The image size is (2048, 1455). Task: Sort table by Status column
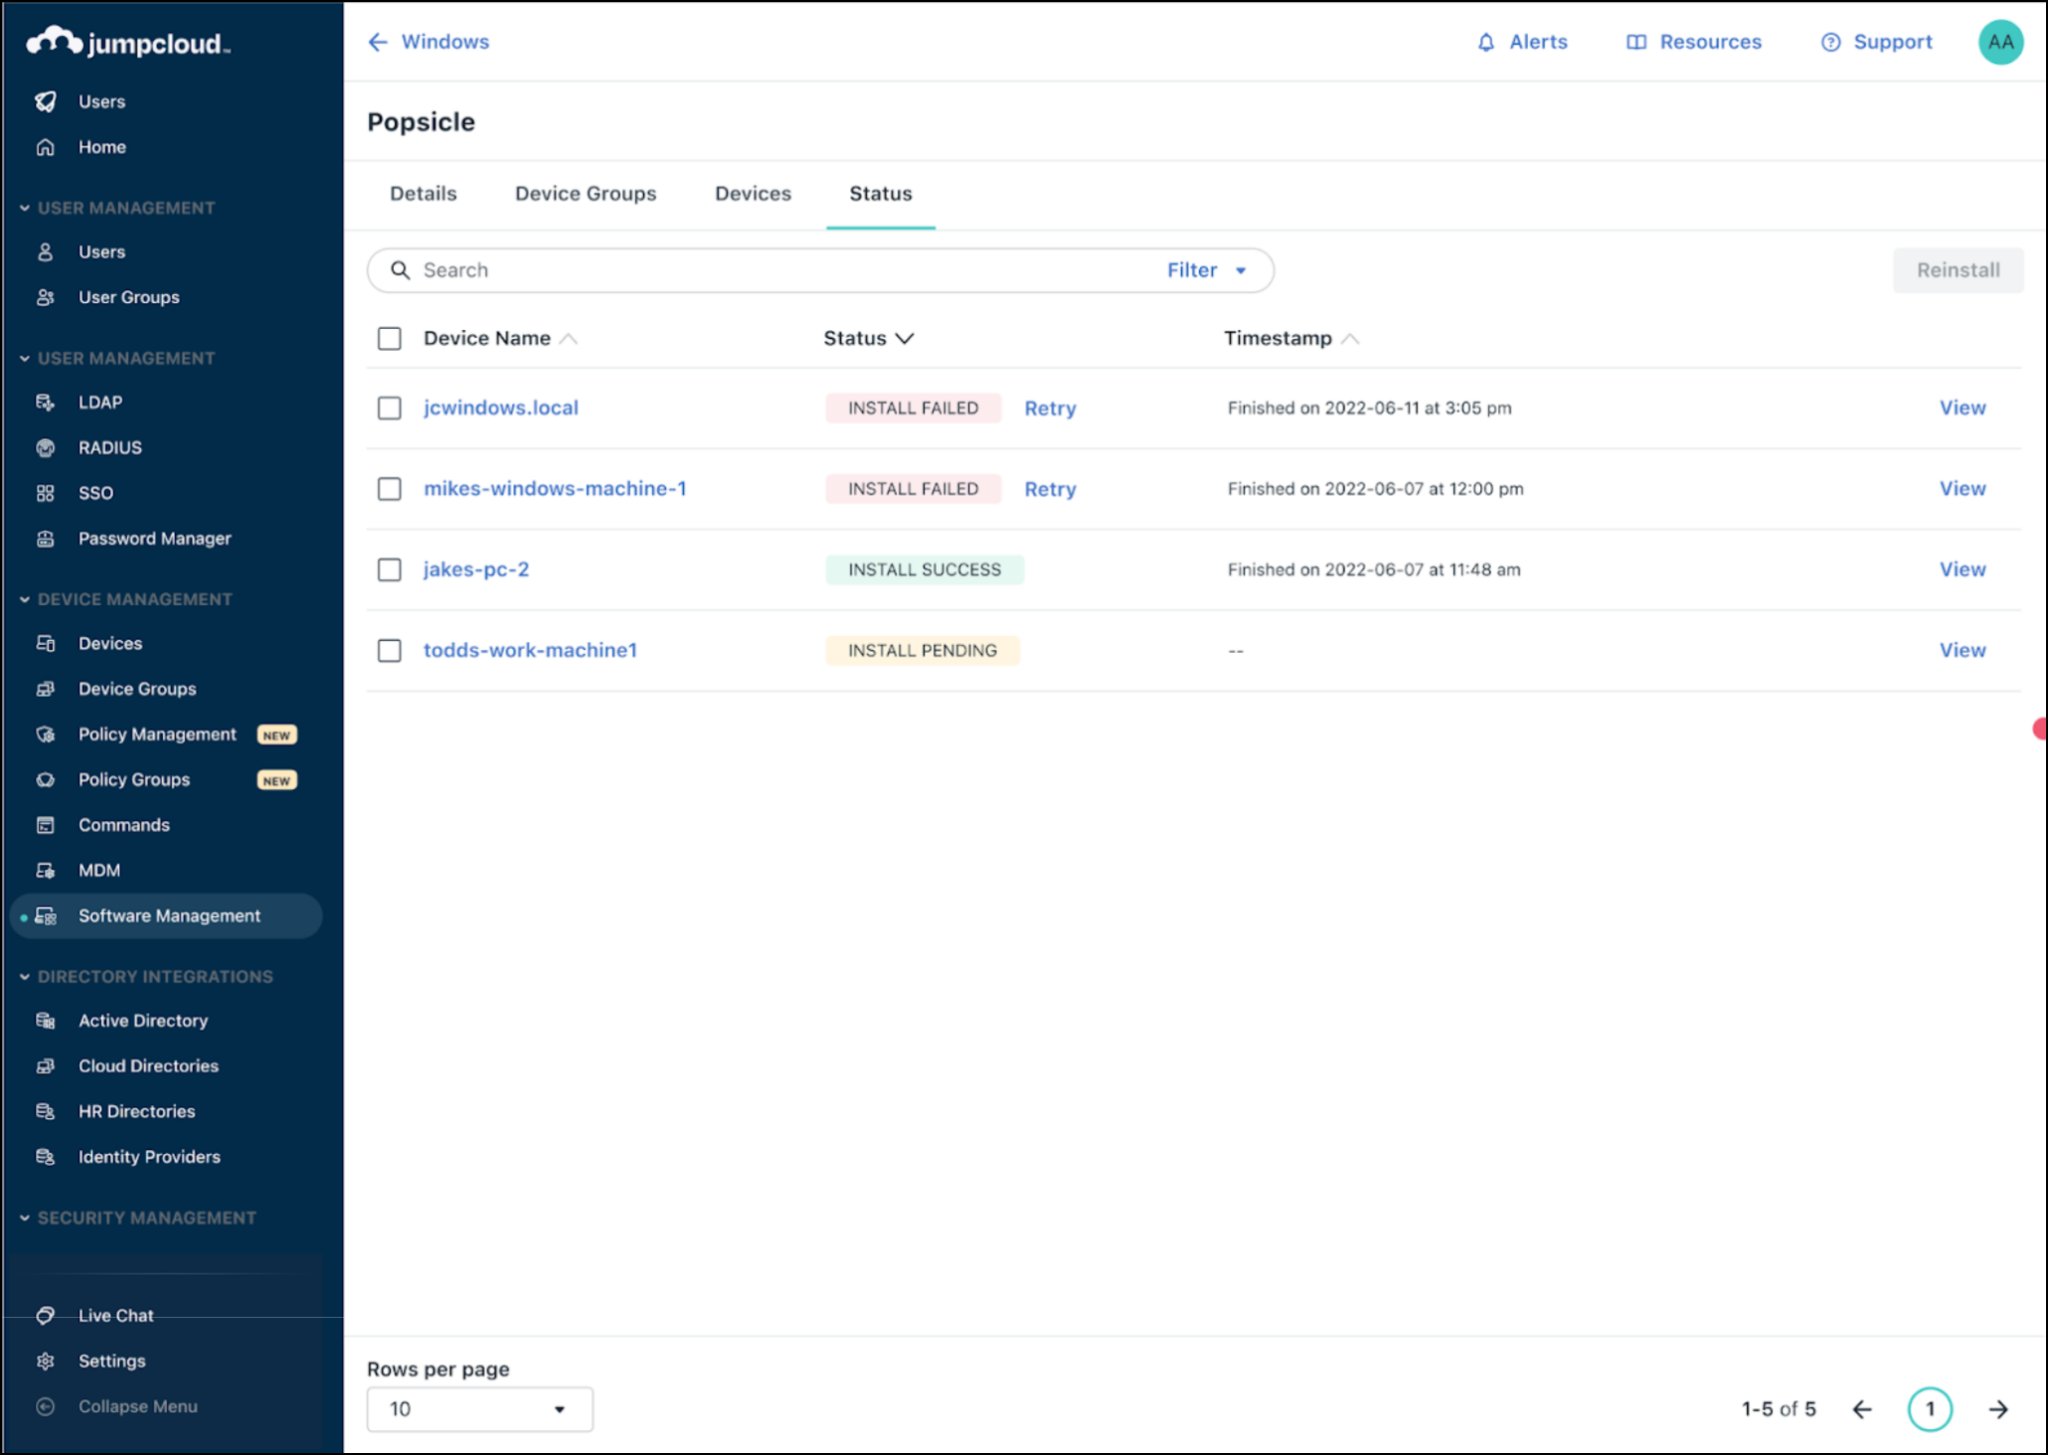pyautogui.click(x=866, y=338)
